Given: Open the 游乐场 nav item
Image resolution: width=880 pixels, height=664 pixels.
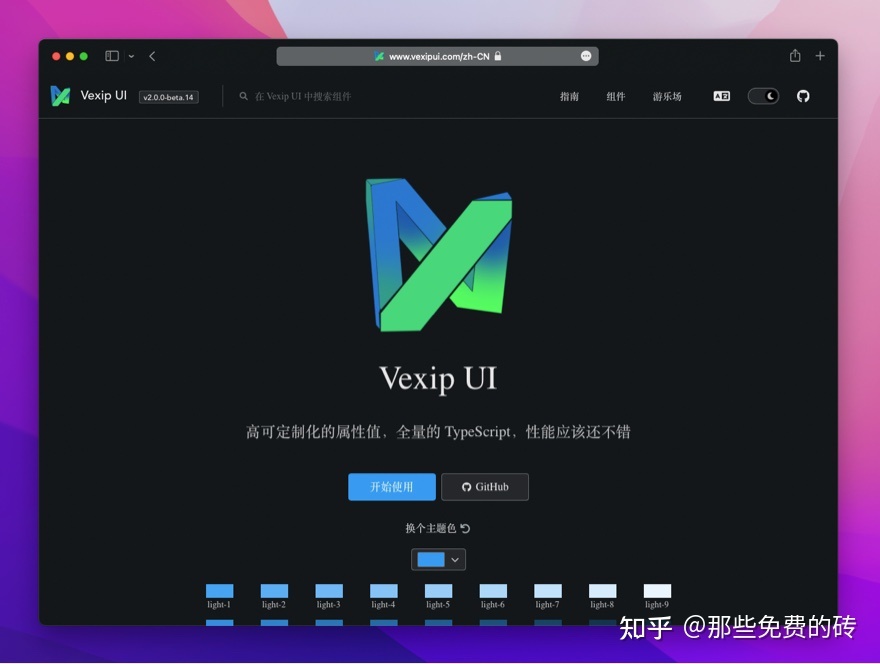Looking at the screenshot, I should (x=667, y=97).
